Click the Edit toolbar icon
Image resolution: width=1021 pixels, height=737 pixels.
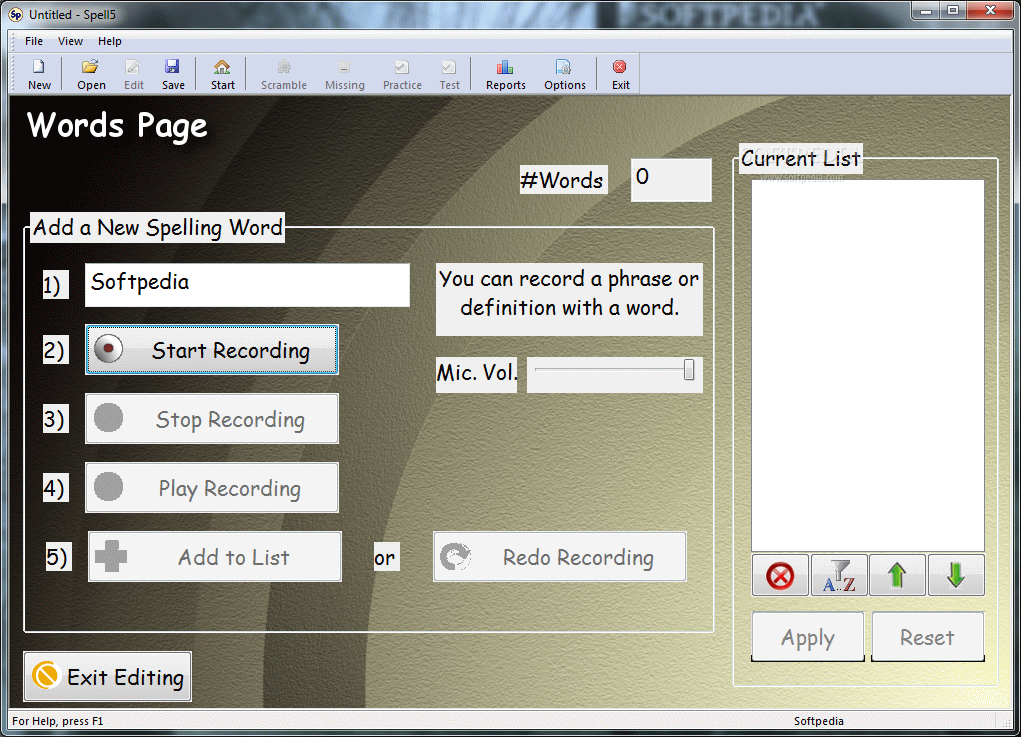(133, 74)
